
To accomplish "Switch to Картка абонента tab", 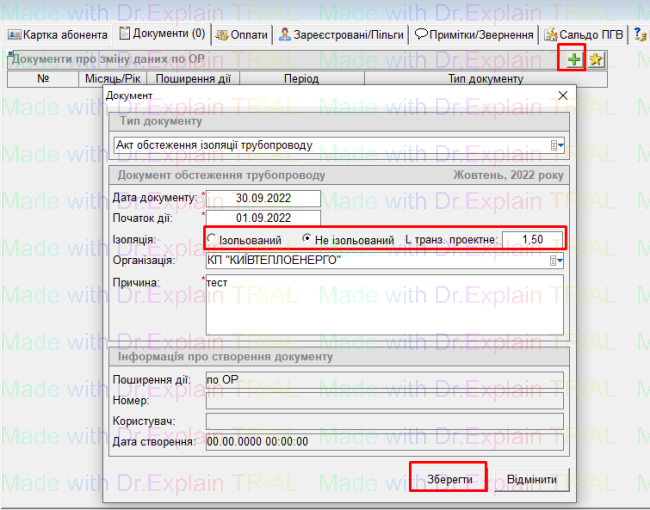I will pos(57,34).
